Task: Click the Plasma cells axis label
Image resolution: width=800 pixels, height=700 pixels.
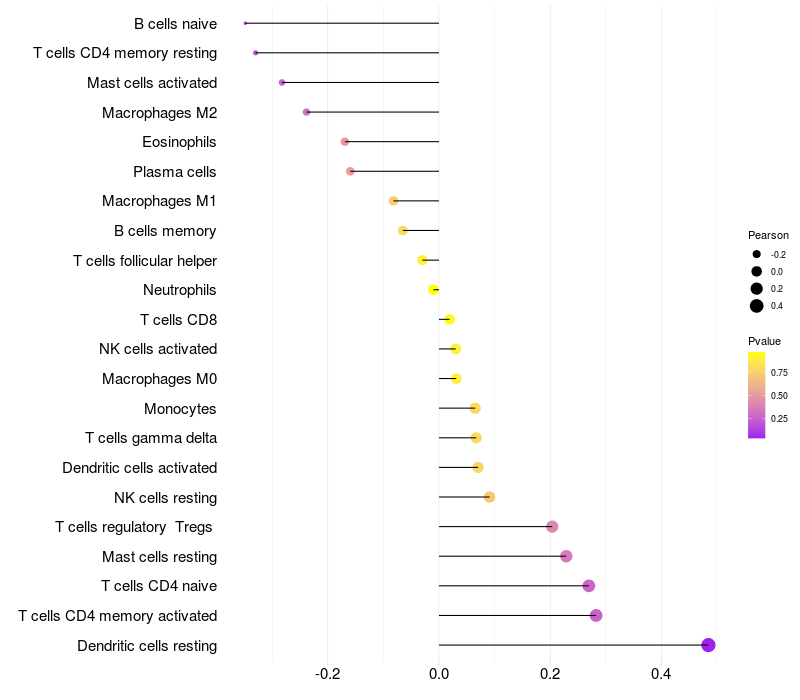Action: [174, 172]
